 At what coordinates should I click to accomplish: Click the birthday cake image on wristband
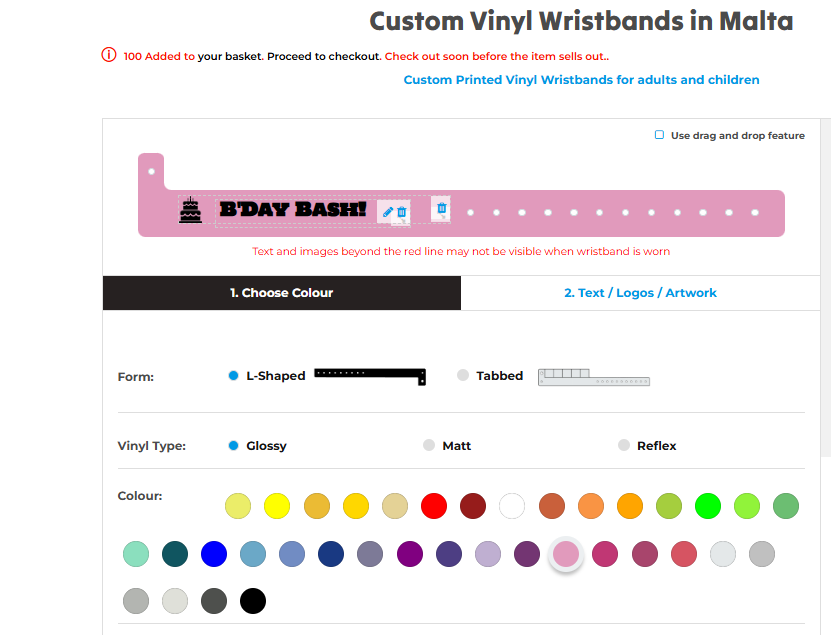coord(190,210)
